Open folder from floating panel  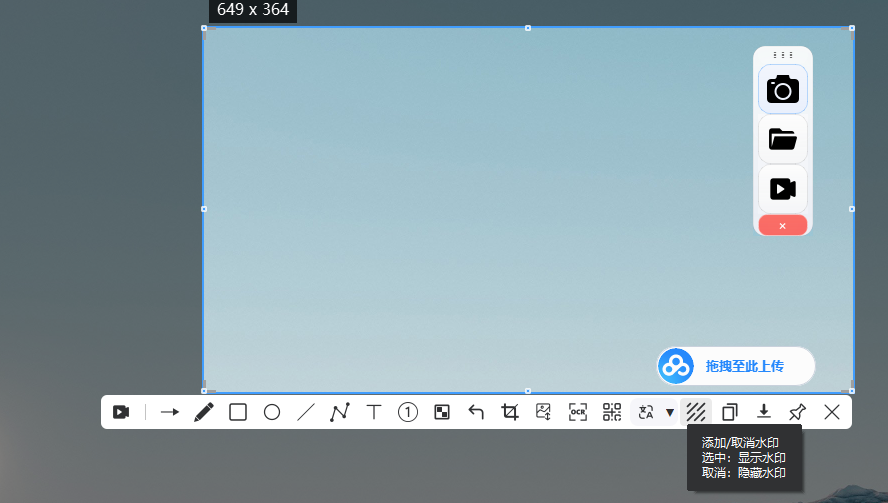click(783, 139)
